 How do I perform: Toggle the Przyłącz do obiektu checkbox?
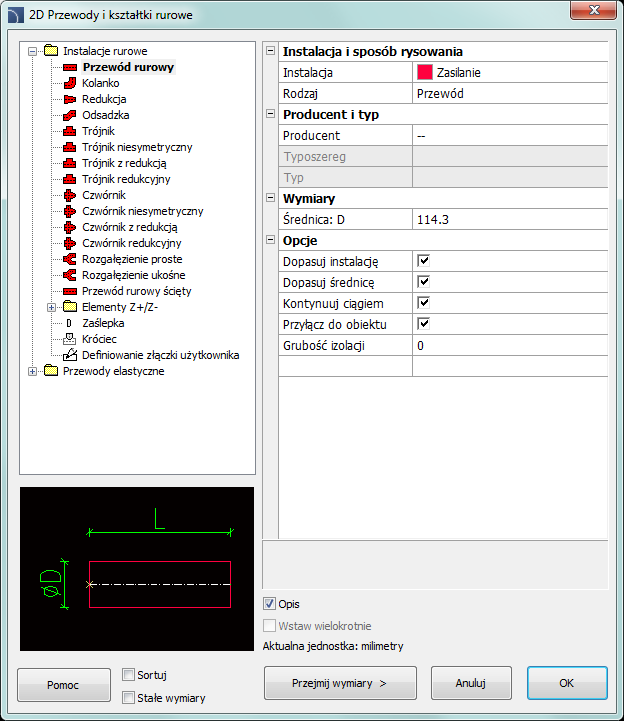coord(424,324)
